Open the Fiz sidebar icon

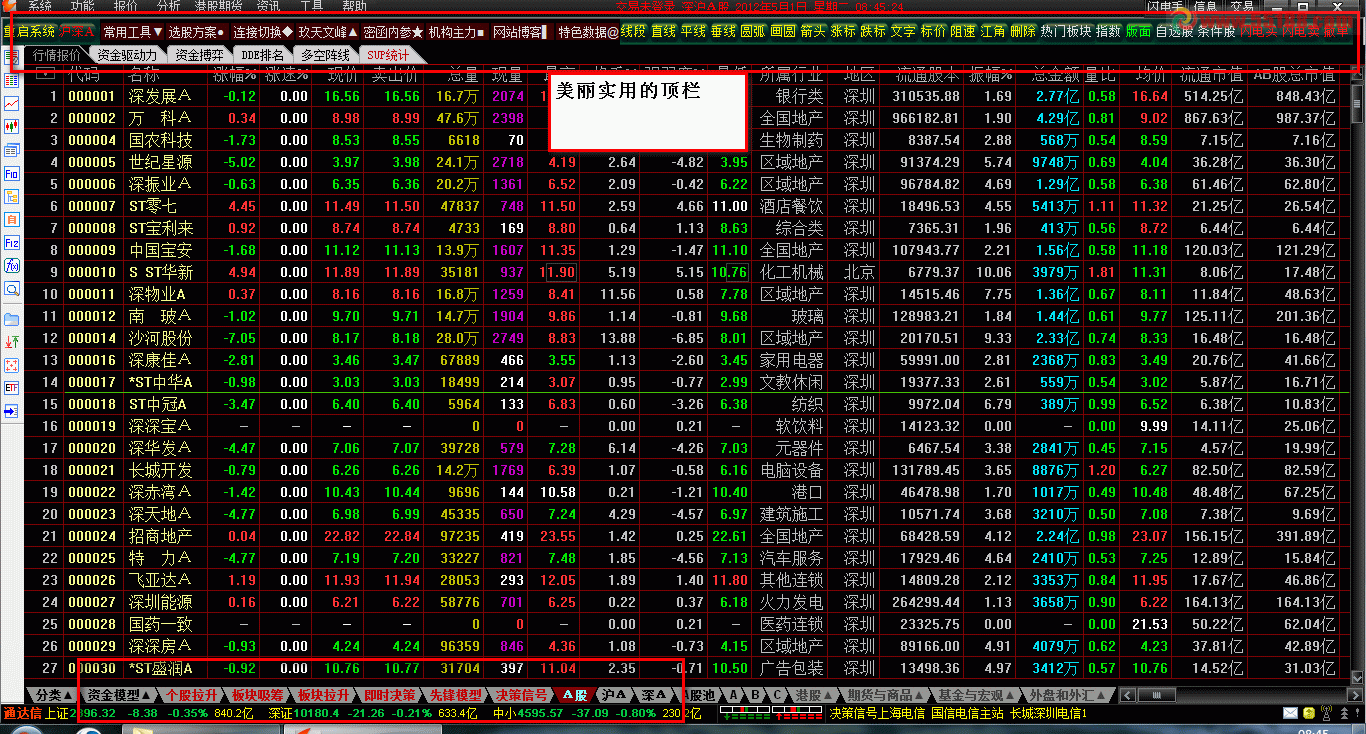(11, 243)
